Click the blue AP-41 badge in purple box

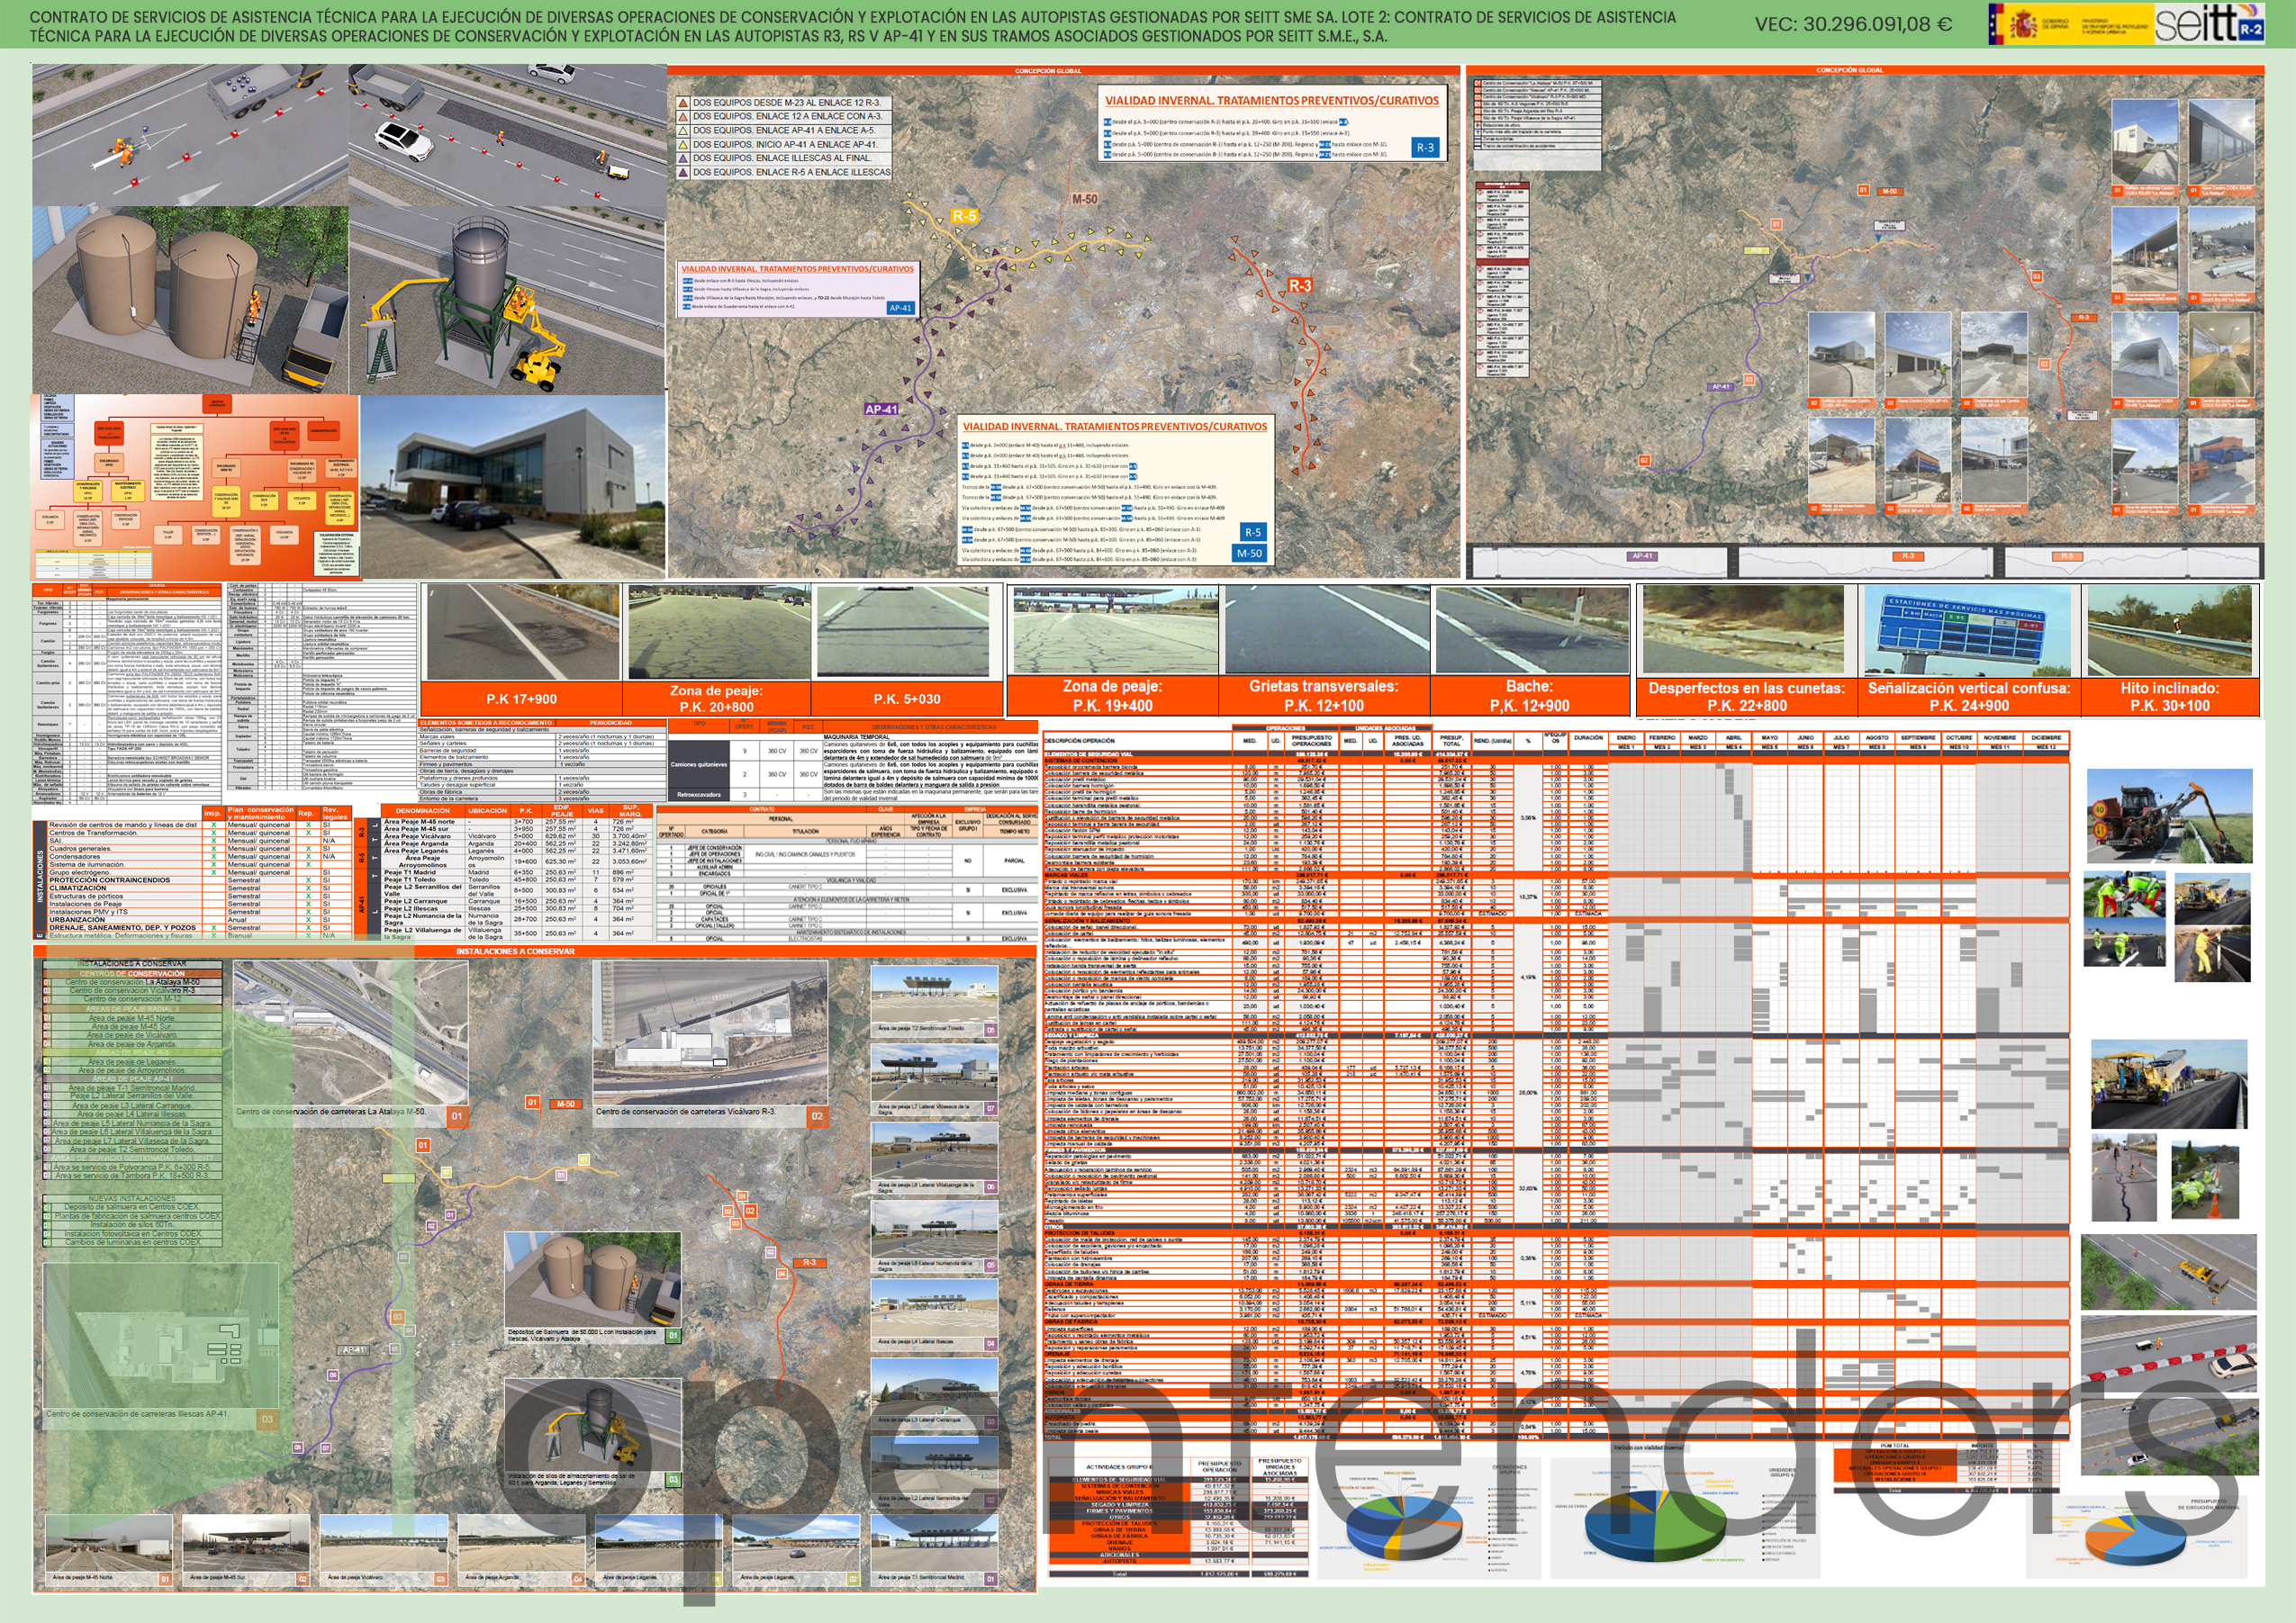pyautogui.click(x=900, y=308)
